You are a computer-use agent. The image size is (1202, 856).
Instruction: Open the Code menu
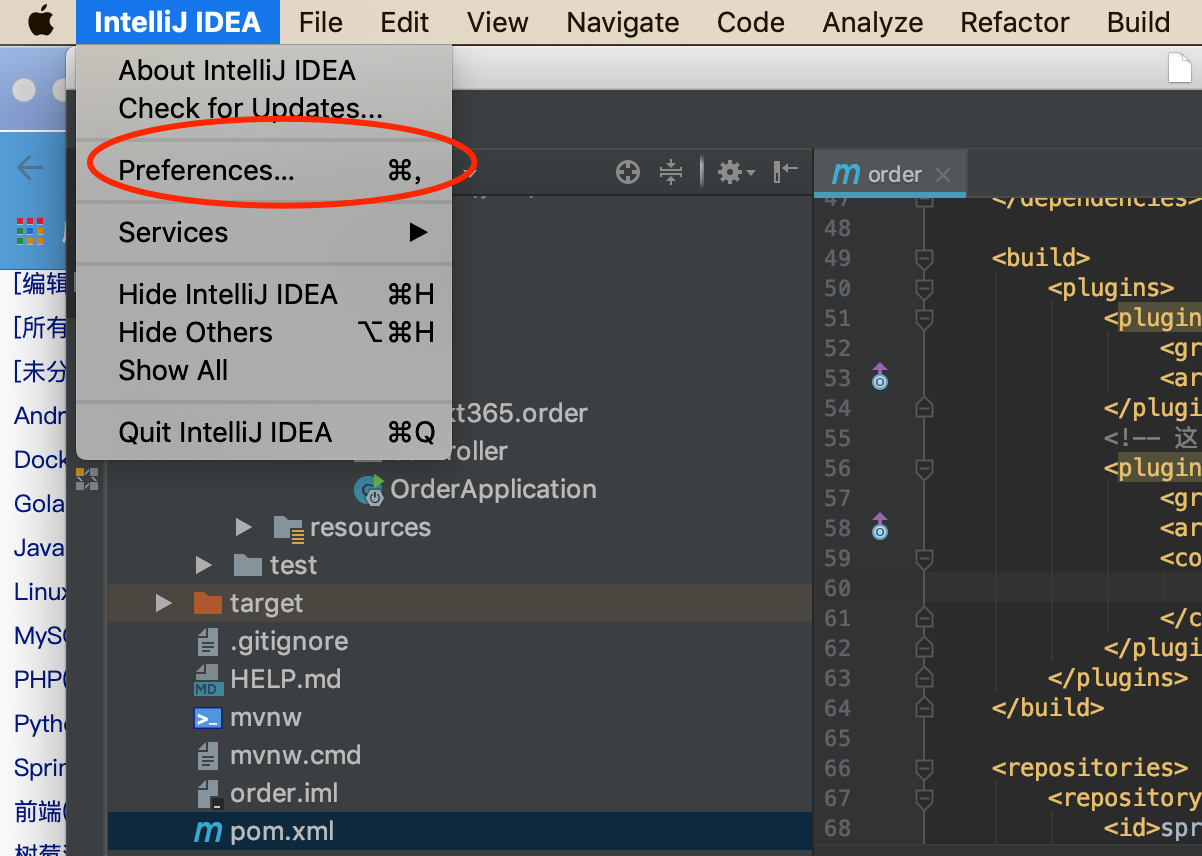coord(751,22)
